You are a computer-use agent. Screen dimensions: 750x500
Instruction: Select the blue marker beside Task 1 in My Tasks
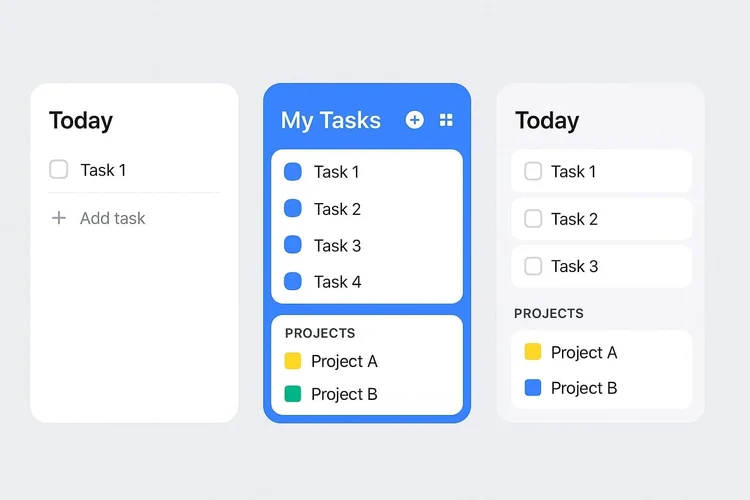click(x=293, y=171)
